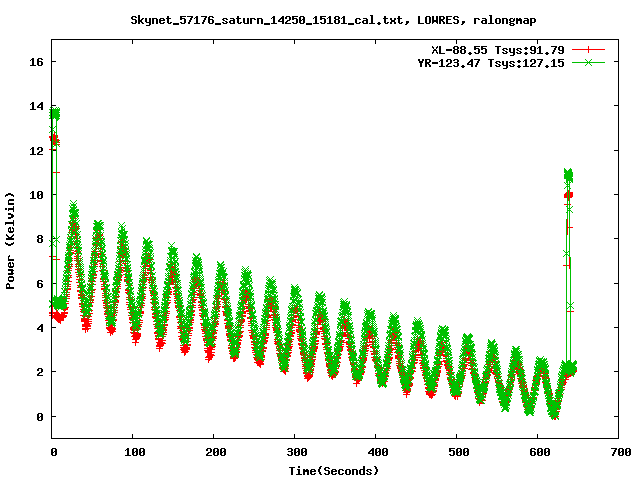This screenshot has width=640, height=480.
Task: Click the green calibration spike near 14 Kelvin
Action: pyautogui.click(x=54, y=113)
